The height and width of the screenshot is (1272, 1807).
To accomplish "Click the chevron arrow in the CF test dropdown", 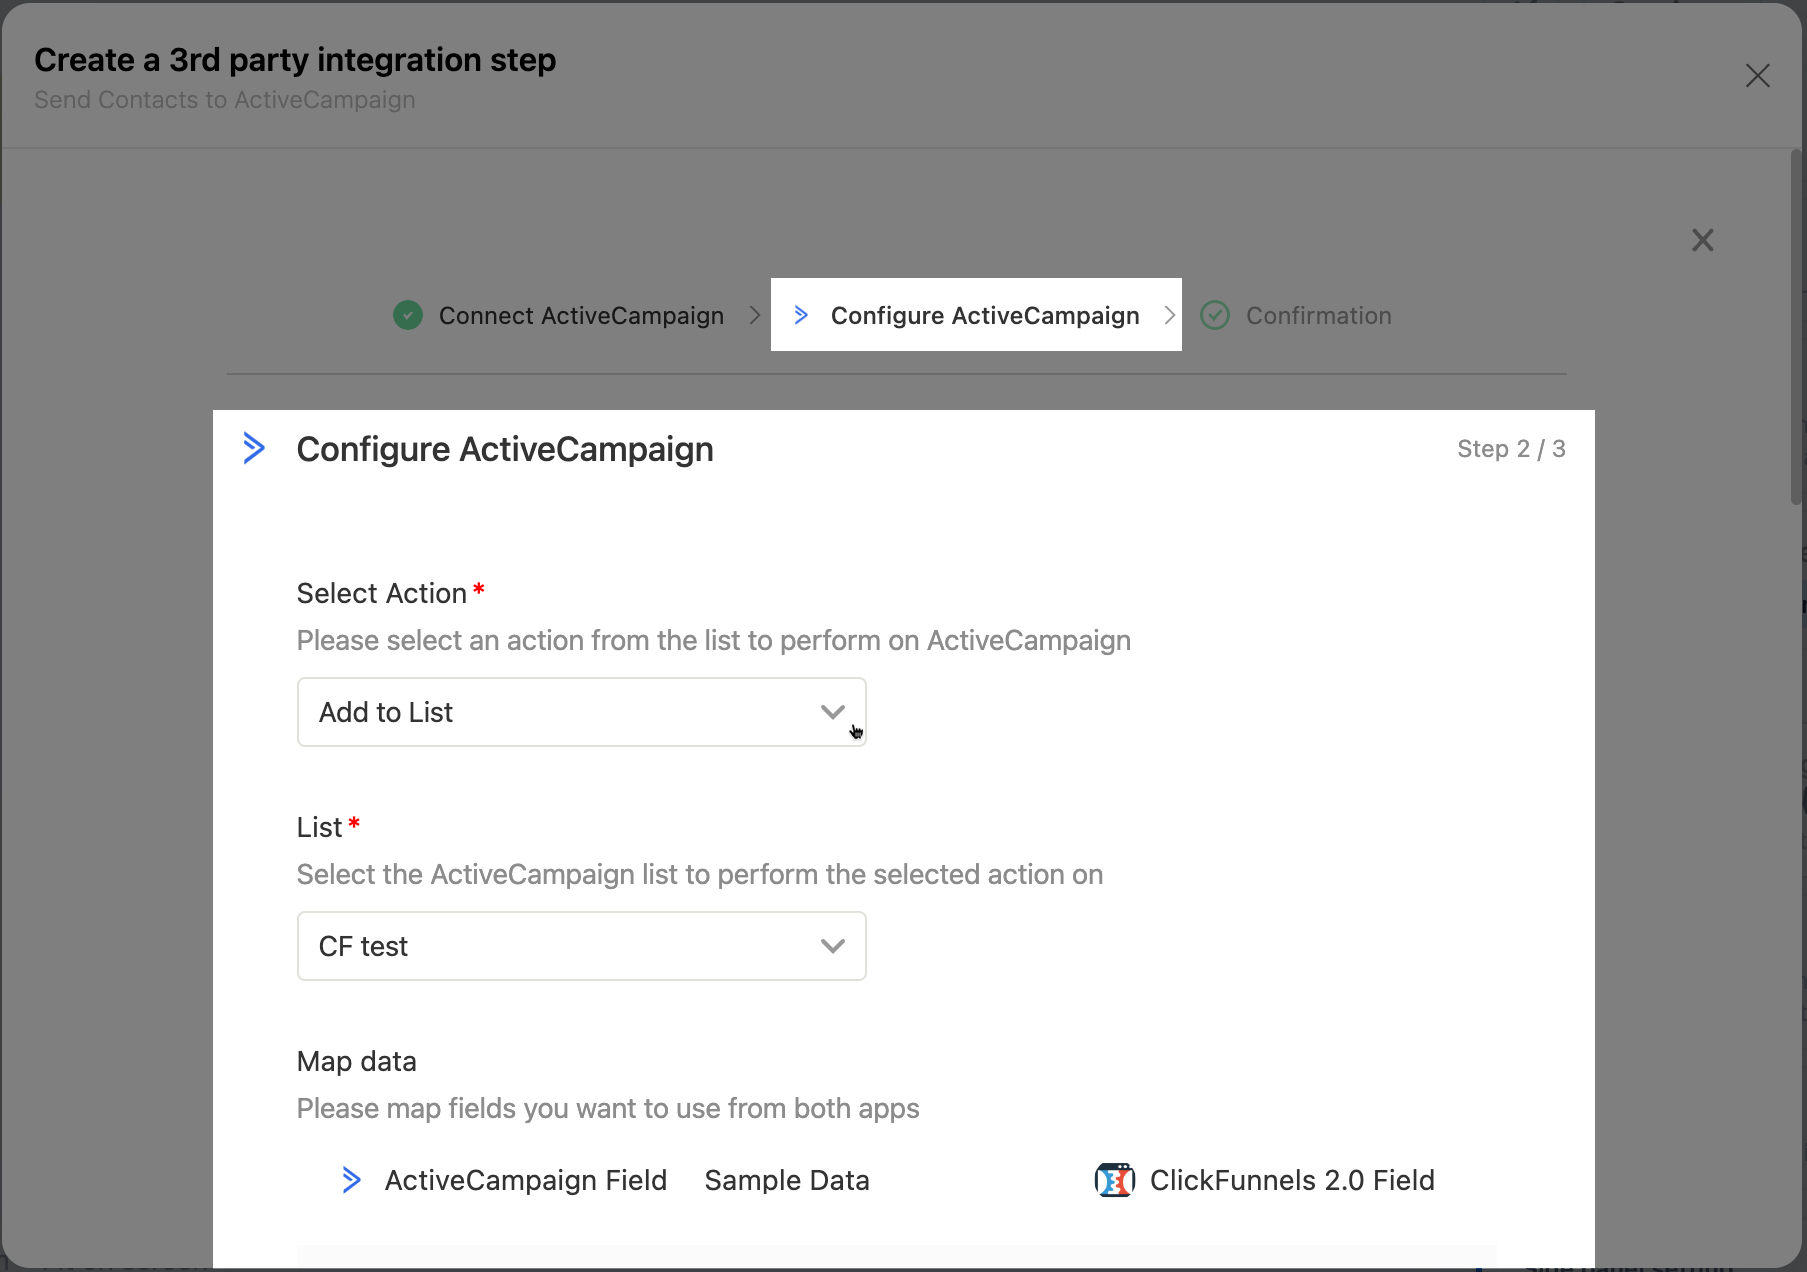I will [x=832, y=946].
